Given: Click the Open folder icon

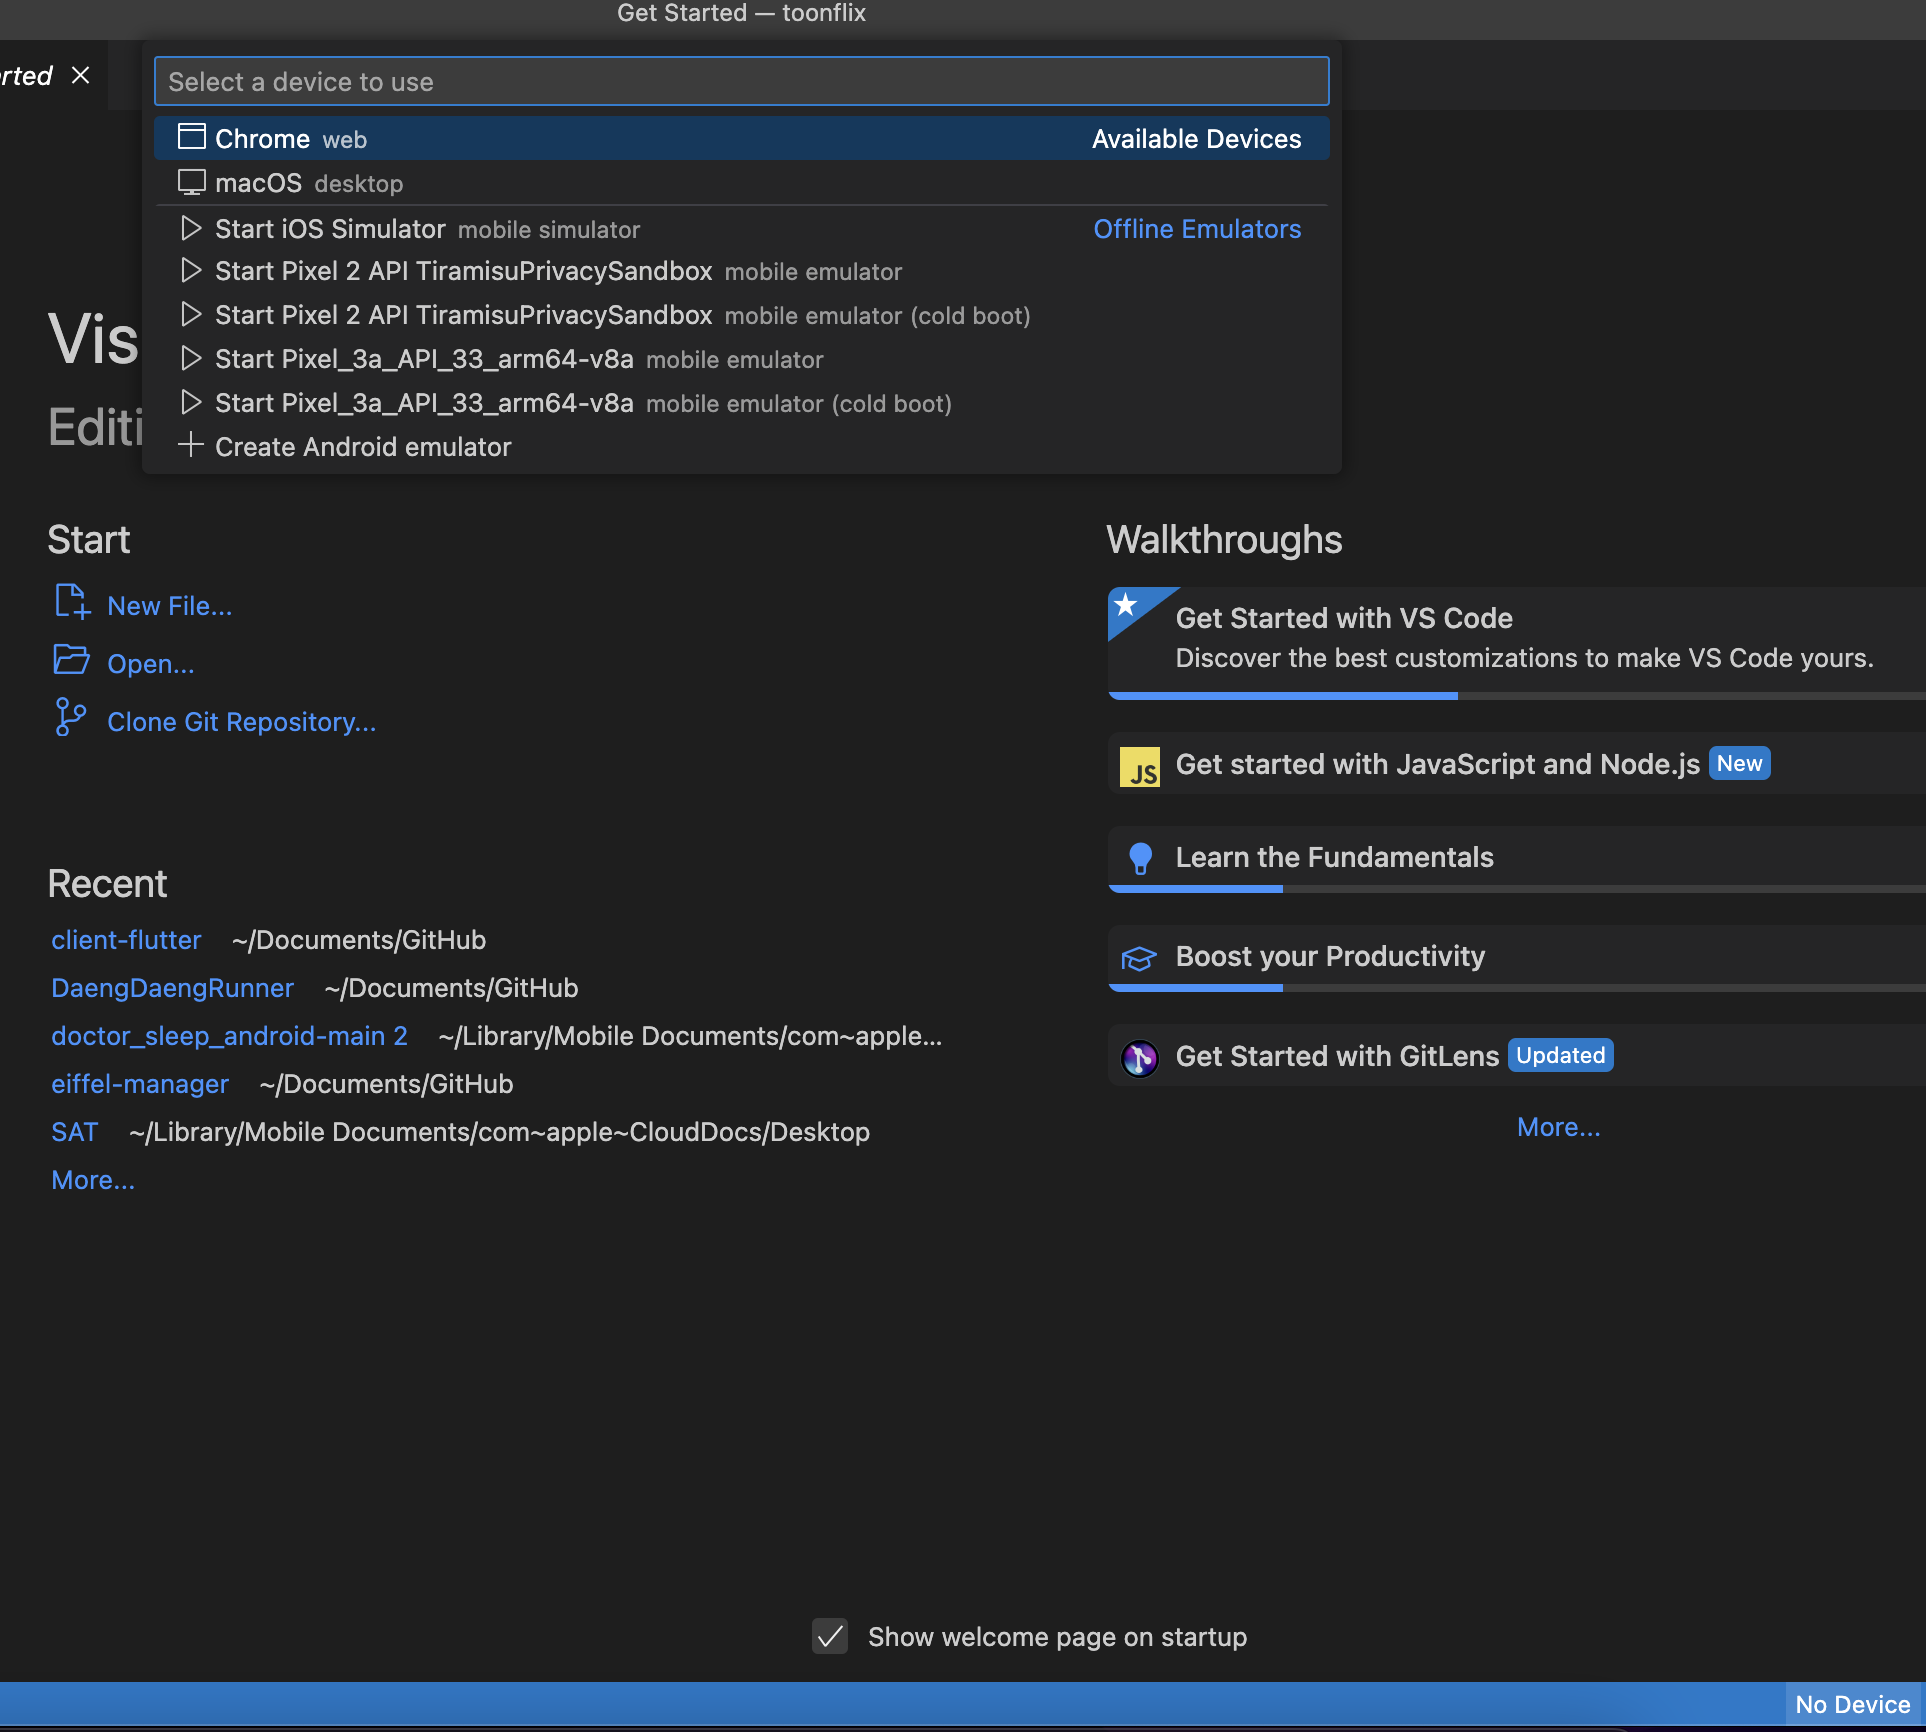Looking at the screenshot, I should (71, 660).
